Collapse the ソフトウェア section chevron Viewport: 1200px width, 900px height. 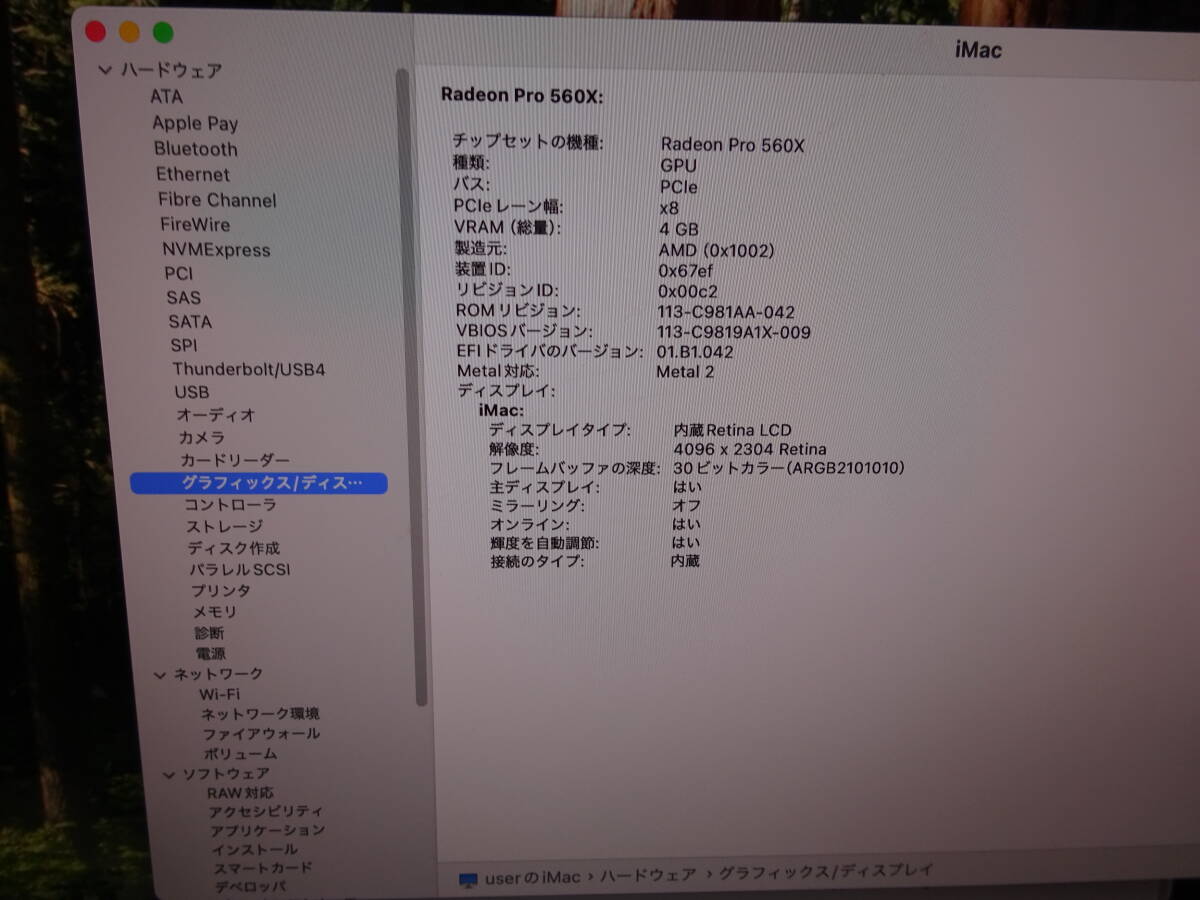[168, 774]
